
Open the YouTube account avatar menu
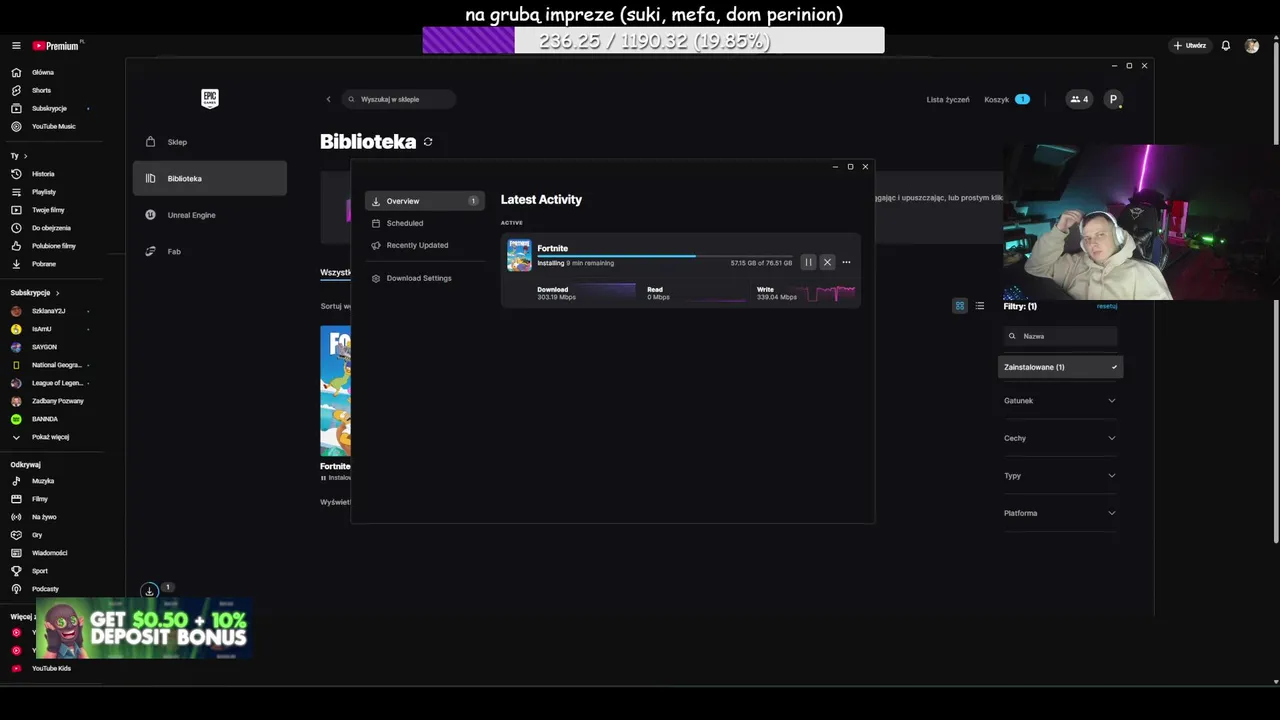point(1252,46)
